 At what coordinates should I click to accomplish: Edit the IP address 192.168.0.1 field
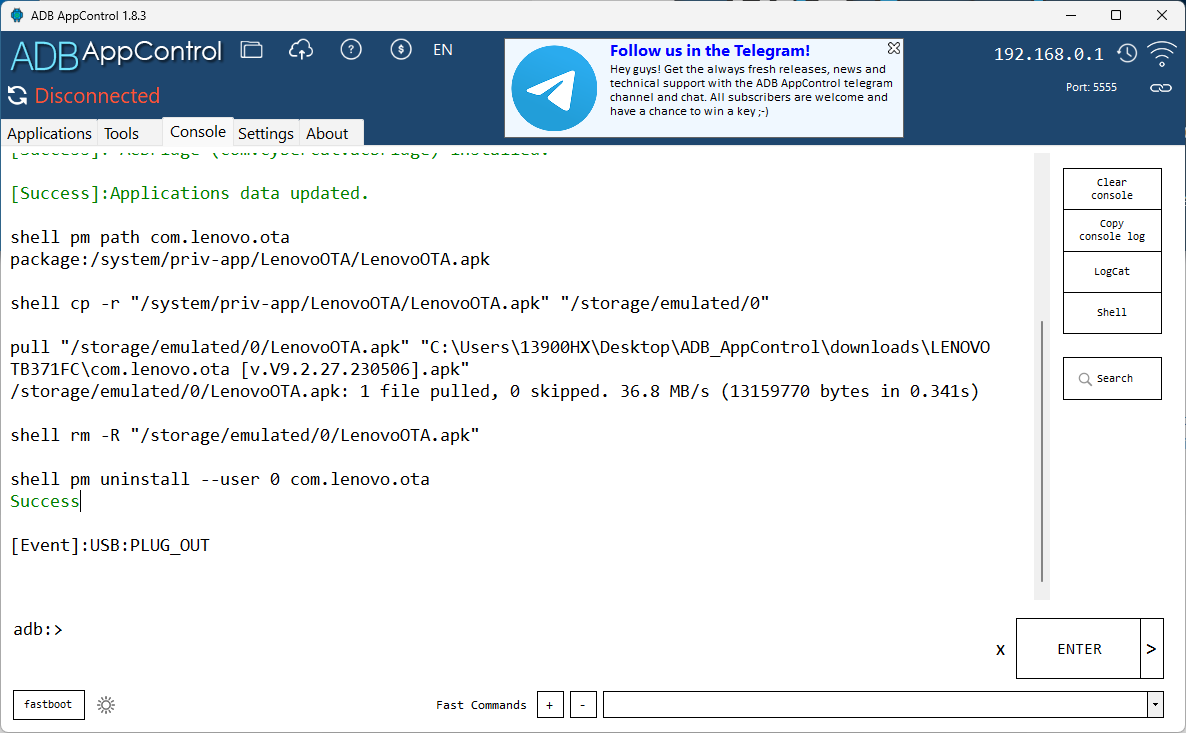pyautogui.click(x=1048, y=54)
